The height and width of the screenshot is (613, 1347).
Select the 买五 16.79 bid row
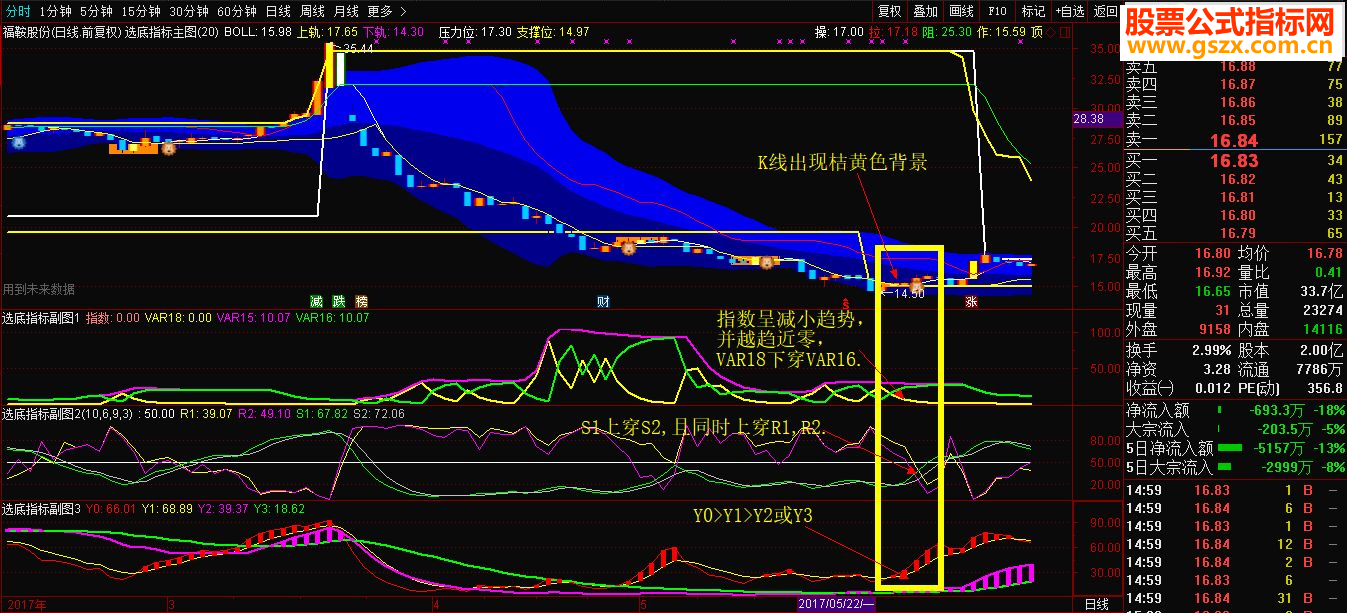(1234, 233)
